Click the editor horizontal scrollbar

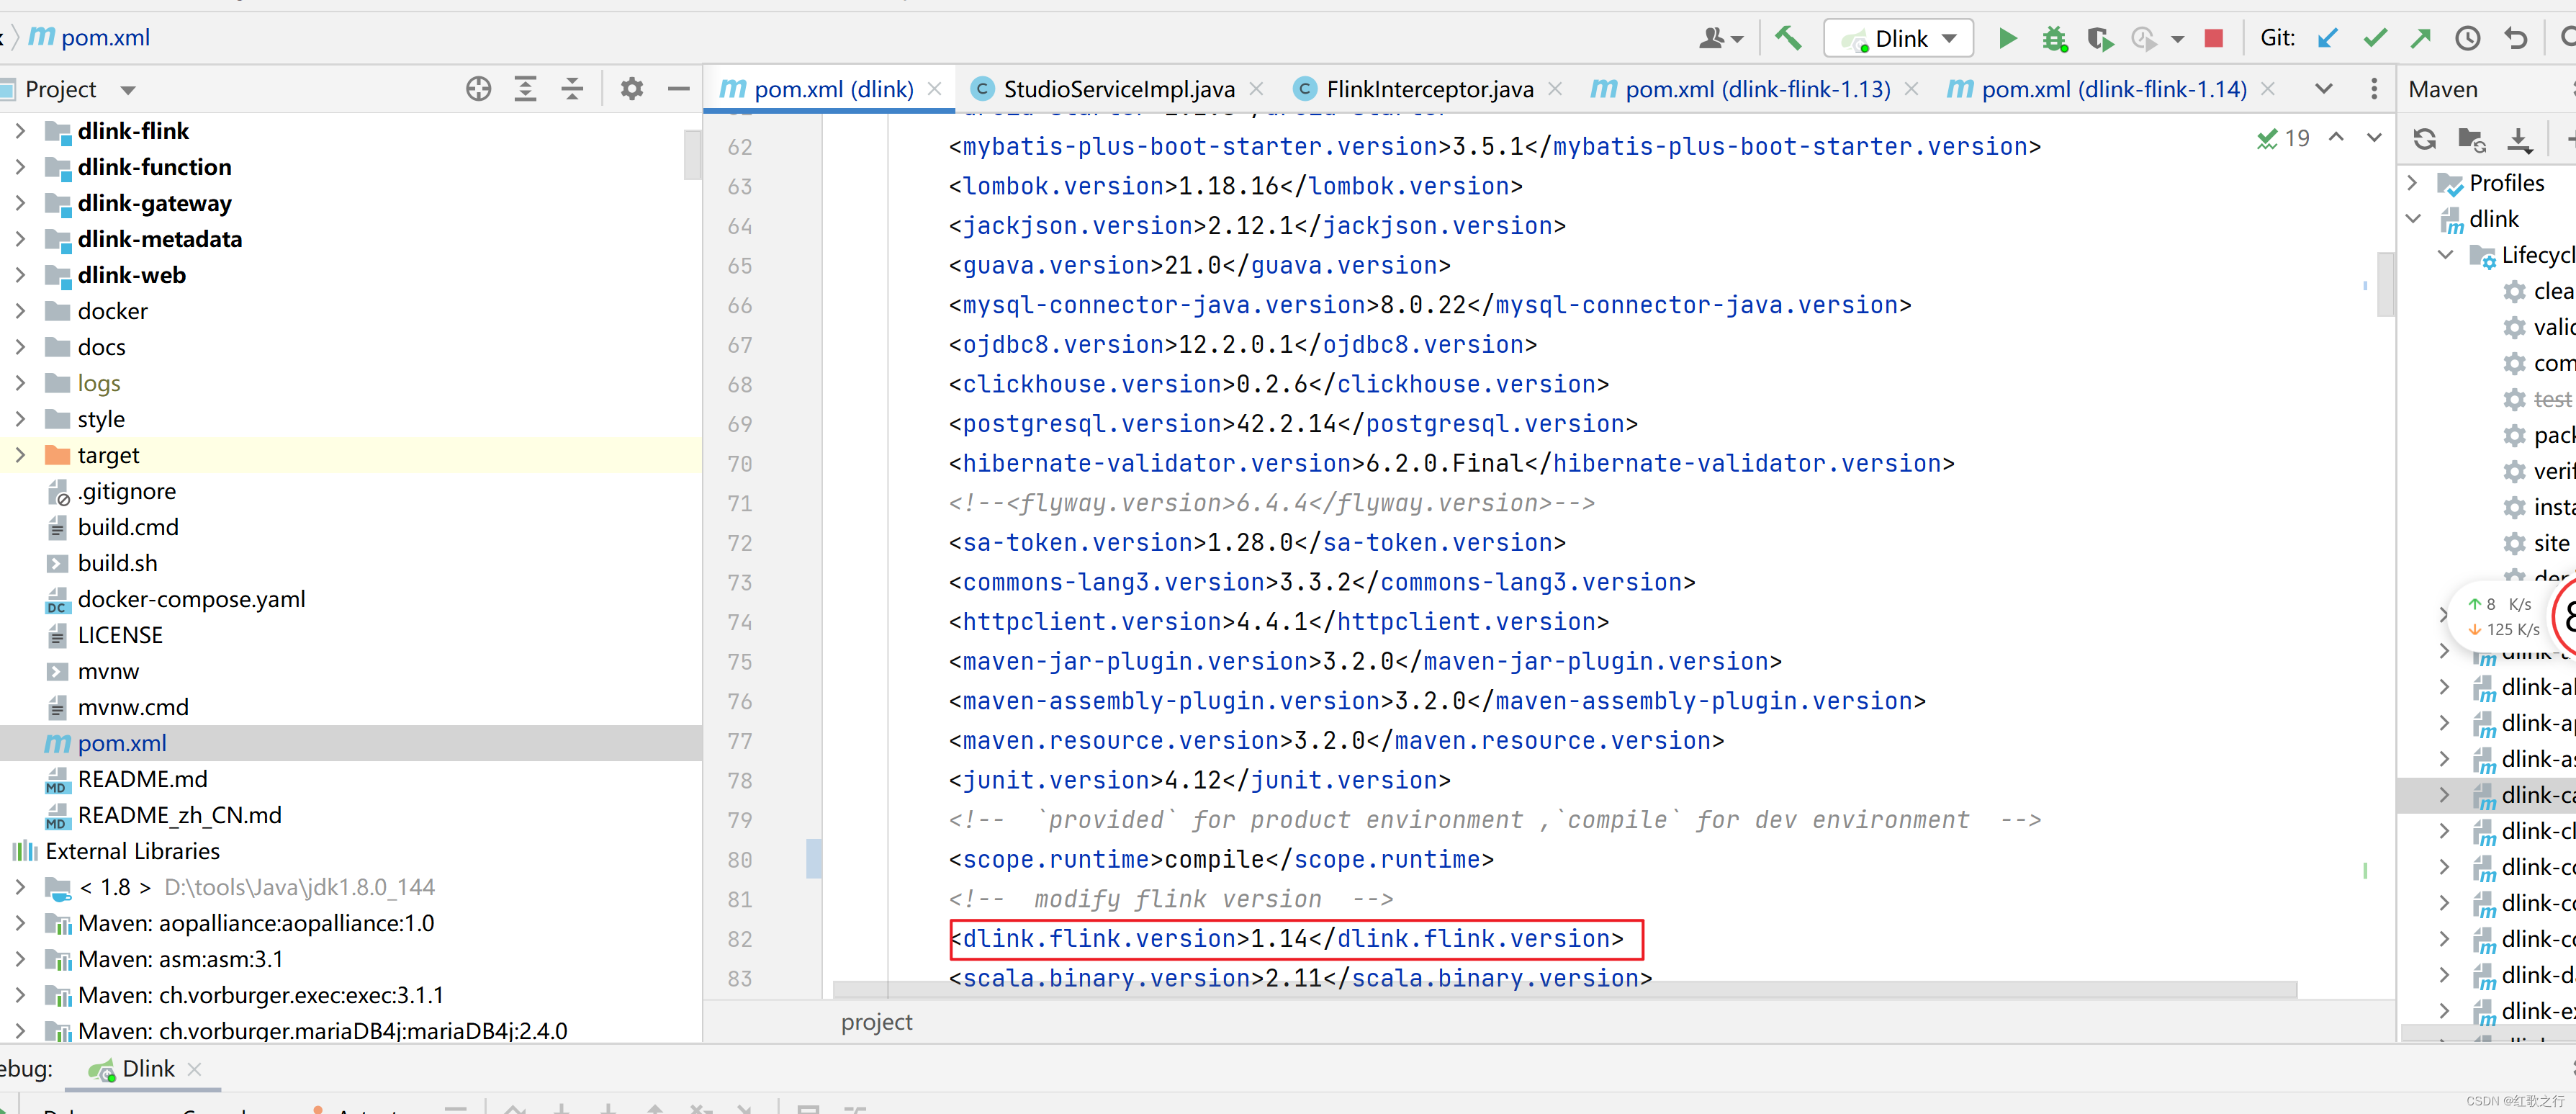tap(1564, 990)
